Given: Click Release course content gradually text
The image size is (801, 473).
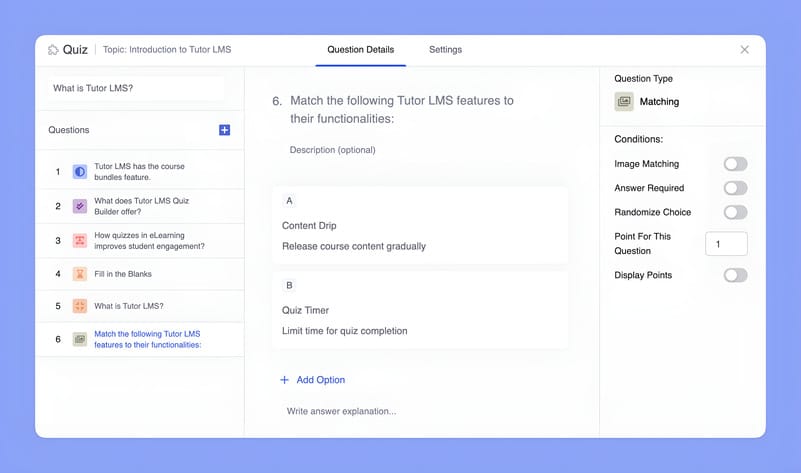Looking at the screenshot, I should tap(354, 246).
